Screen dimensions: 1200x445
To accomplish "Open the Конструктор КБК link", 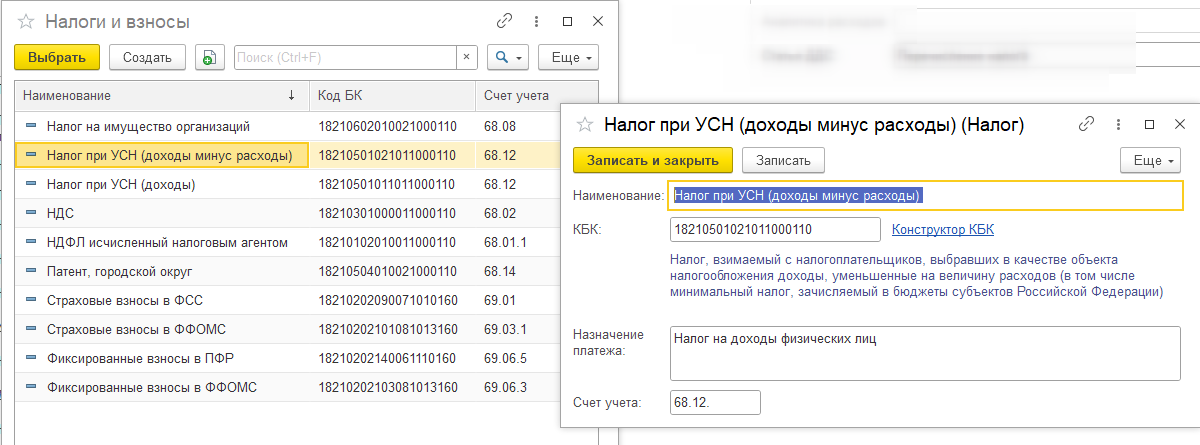I will [942, 229].
